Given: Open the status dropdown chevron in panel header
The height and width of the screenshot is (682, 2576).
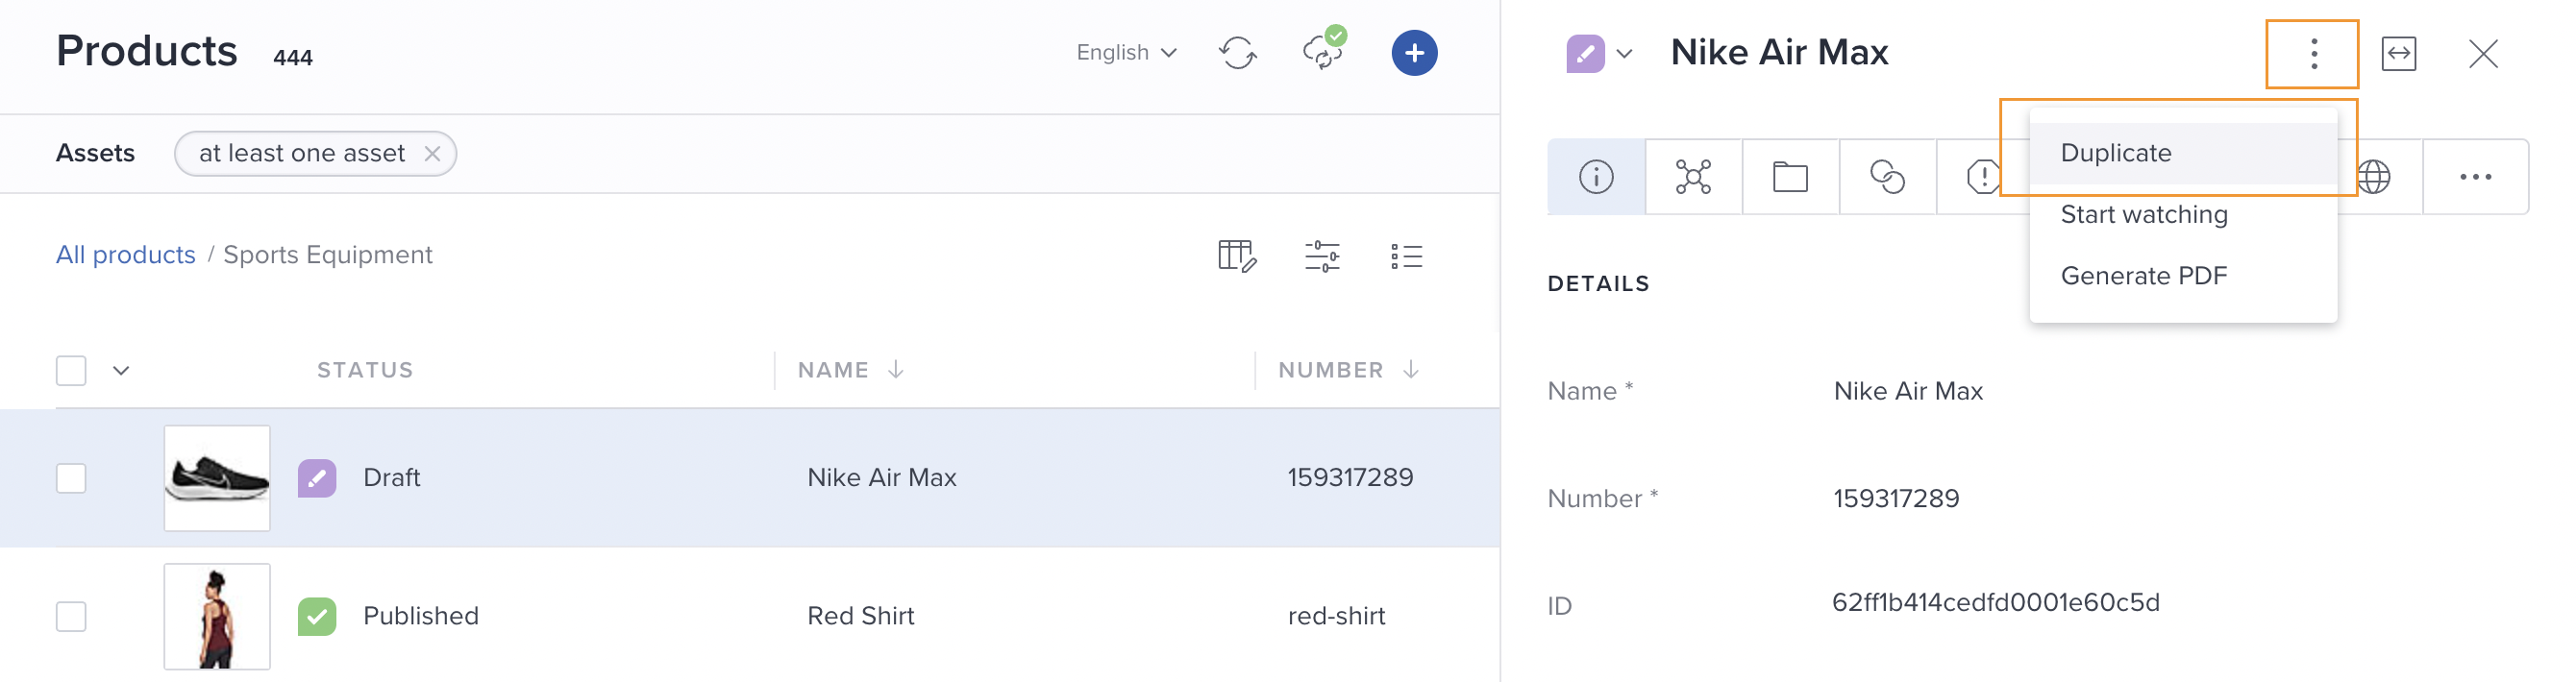Looking at the screenshot, I should 1625,54.
